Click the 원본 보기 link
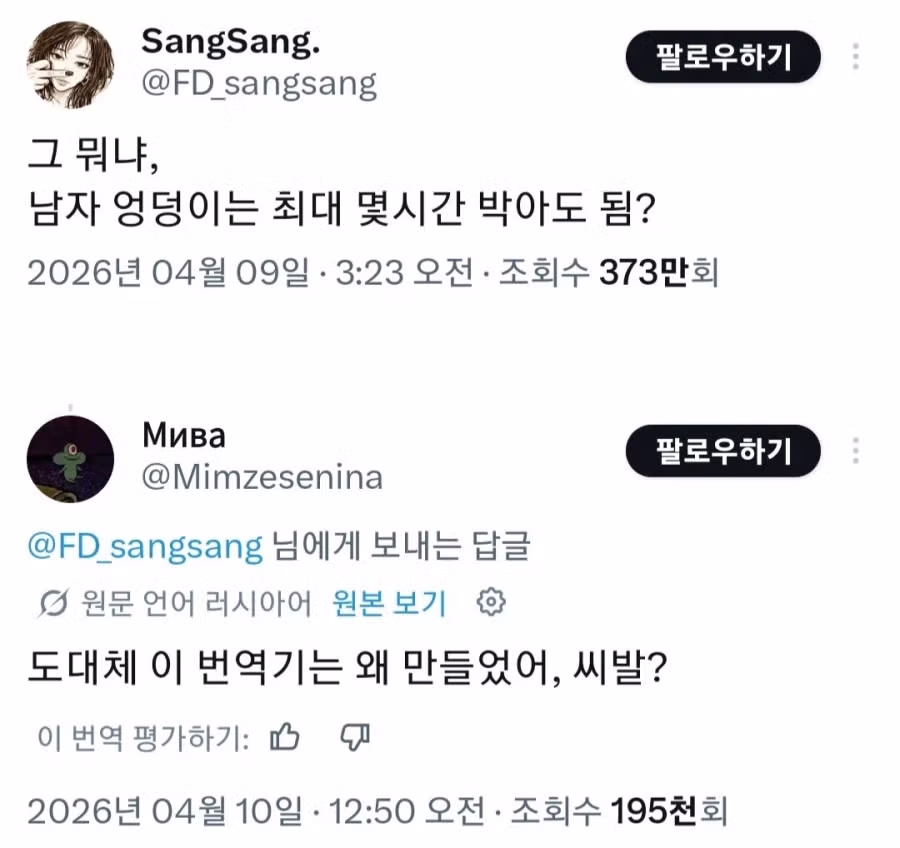 [x=401, y=603]
